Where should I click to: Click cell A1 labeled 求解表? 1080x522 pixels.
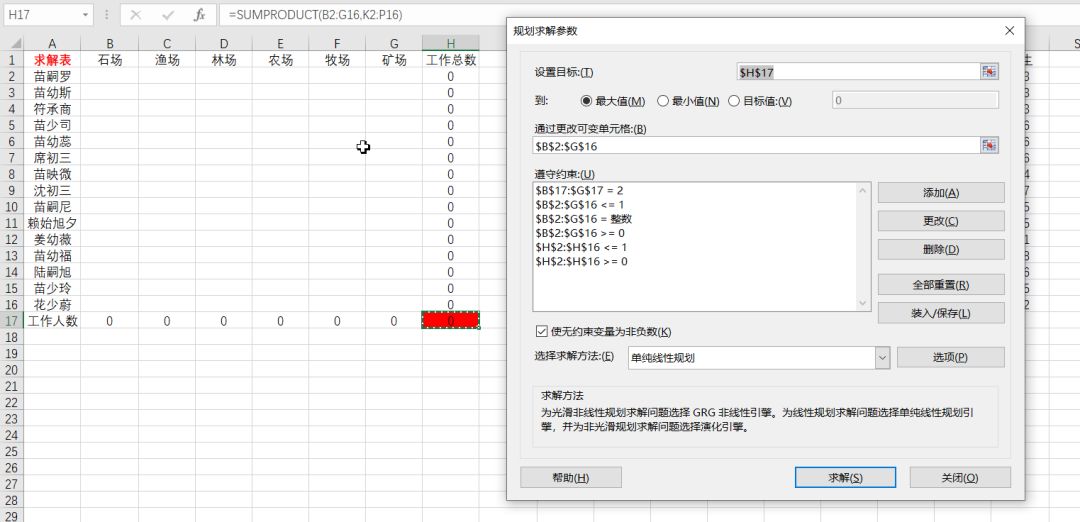(x=52, y=60)
